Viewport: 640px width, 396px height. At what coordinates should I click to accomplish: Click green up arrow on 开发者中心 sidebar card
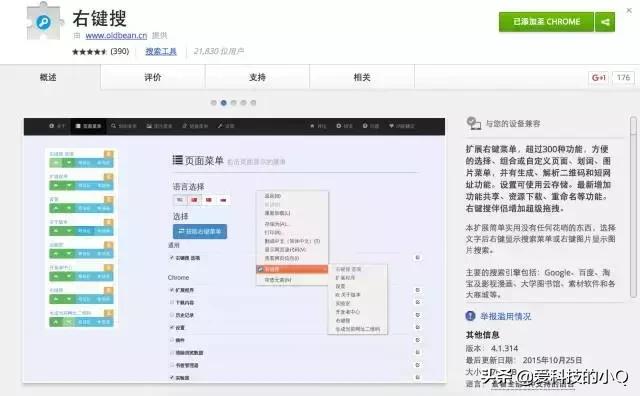[x=56, y=276]
